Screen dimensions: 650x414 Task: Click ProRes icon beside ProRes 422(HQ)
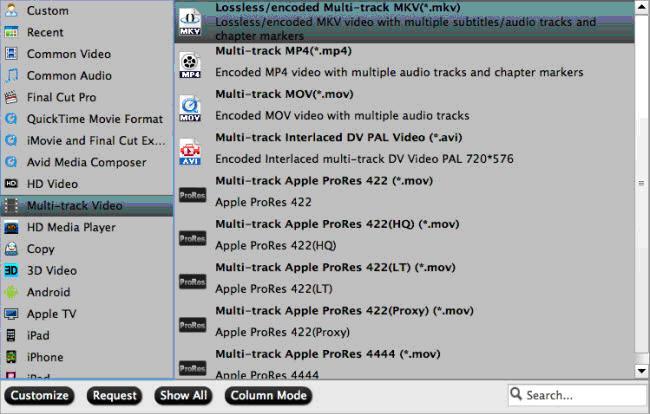(x=192, y=238)
